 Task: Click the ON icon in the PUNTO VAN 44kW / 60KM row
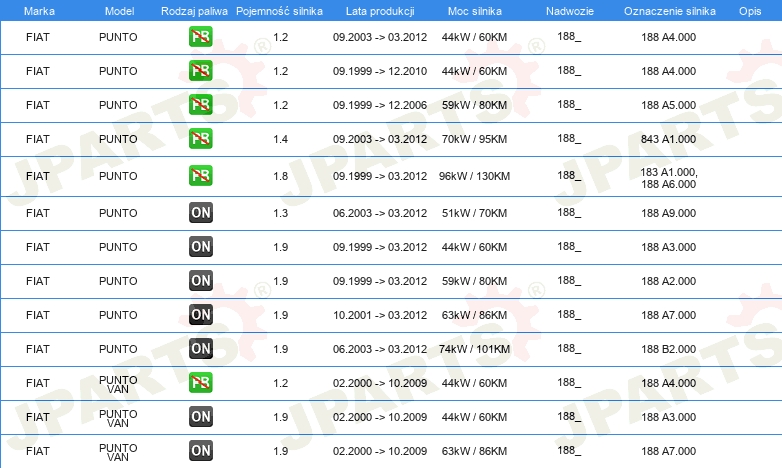pyautogui.click(x=200, y=417)
